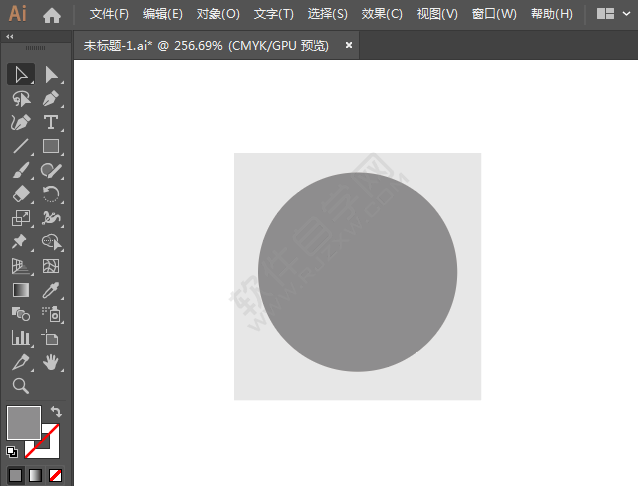Select the Zoom magnifier tool
The width and height of the screenshot is (638, 486).
pos(21,385)
